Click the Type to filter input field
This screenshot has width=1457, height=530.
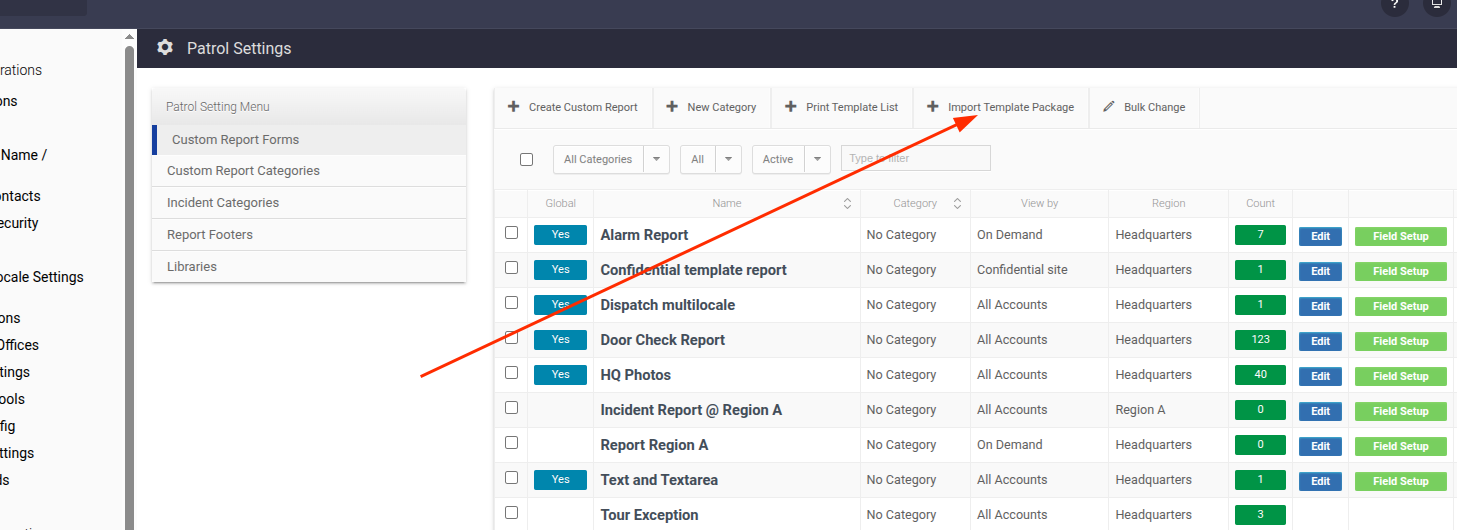[916, 158]
